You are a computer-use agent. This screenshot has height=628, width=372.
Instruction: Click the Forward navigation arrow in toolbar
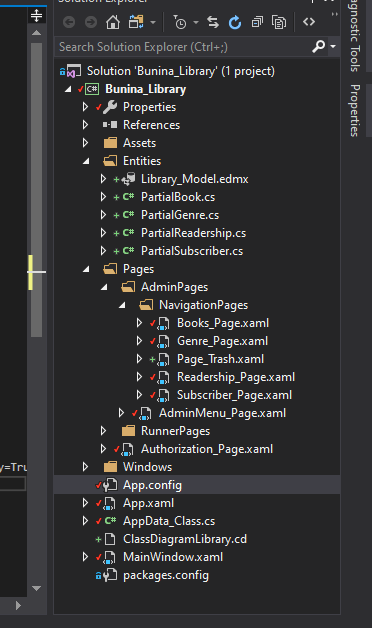click(x=91, y=22)
